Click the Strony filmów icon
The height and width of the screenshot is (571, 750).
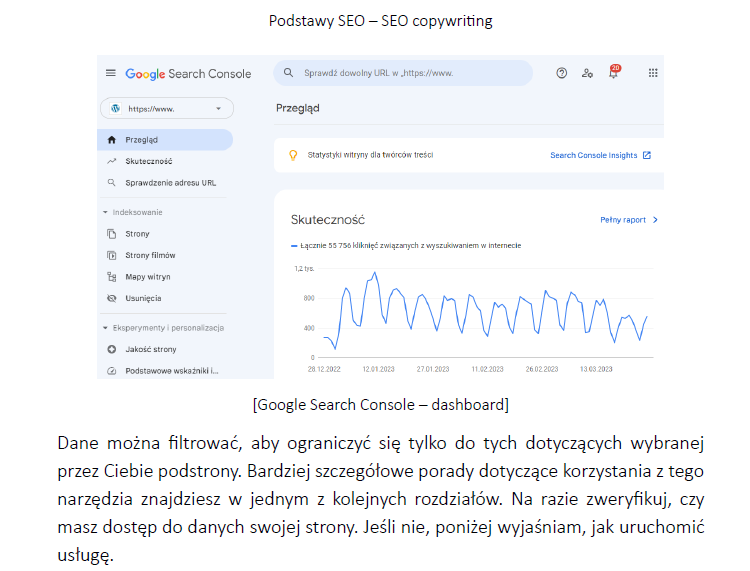[x=112, y=255]
